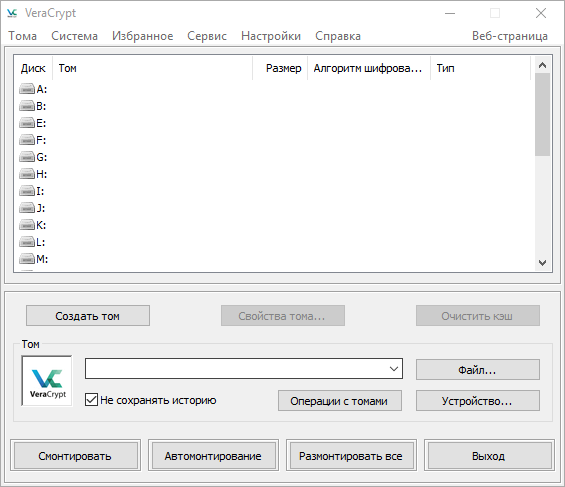565x487 pixels.
Task: Expand the volume path dropdown arrow
Action: click(x=394, y=368)
